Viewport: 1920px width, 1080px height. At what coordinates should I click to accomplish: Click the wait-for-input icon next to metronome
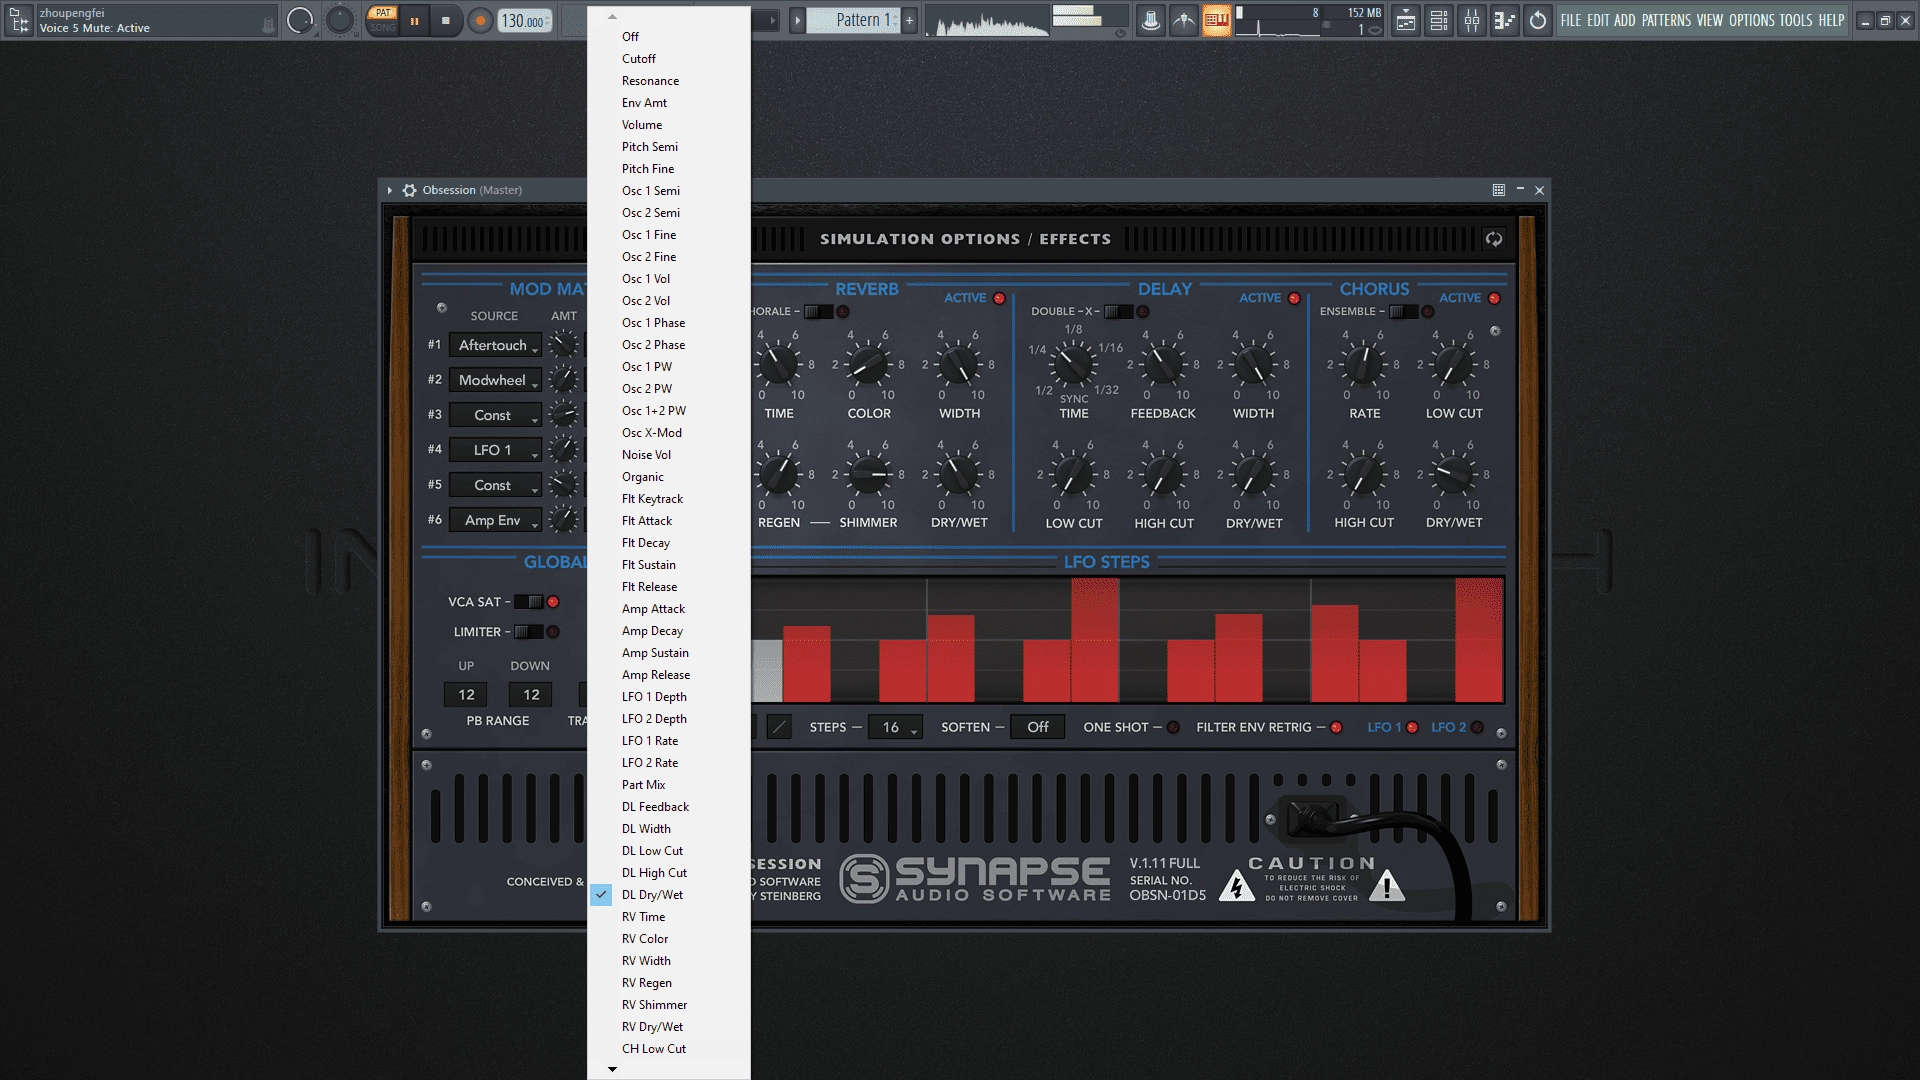(x=1184, y=20)
